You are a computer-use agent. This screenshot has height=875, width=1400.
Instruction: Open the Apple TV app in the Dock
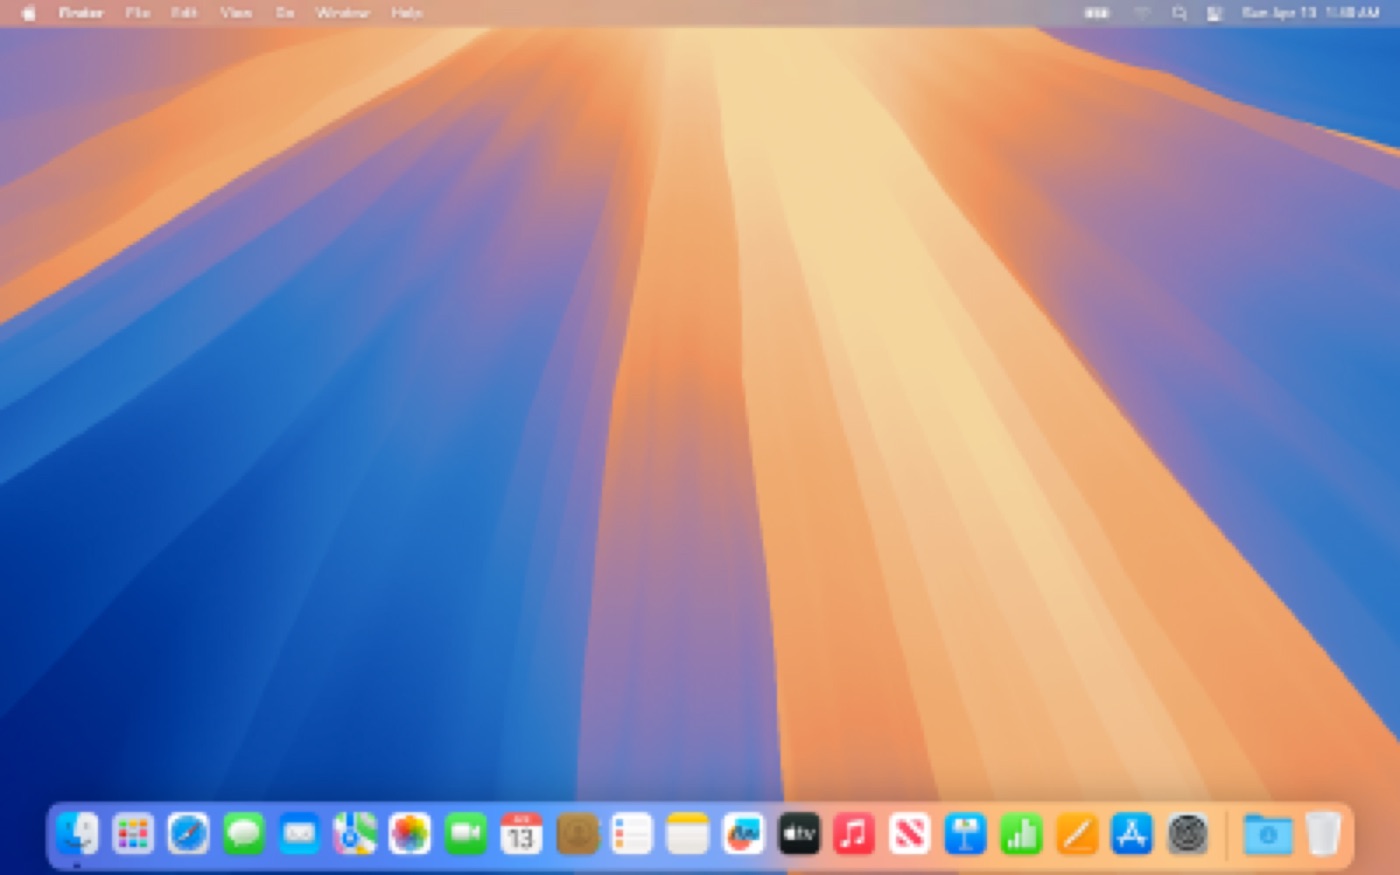(799, 833)
